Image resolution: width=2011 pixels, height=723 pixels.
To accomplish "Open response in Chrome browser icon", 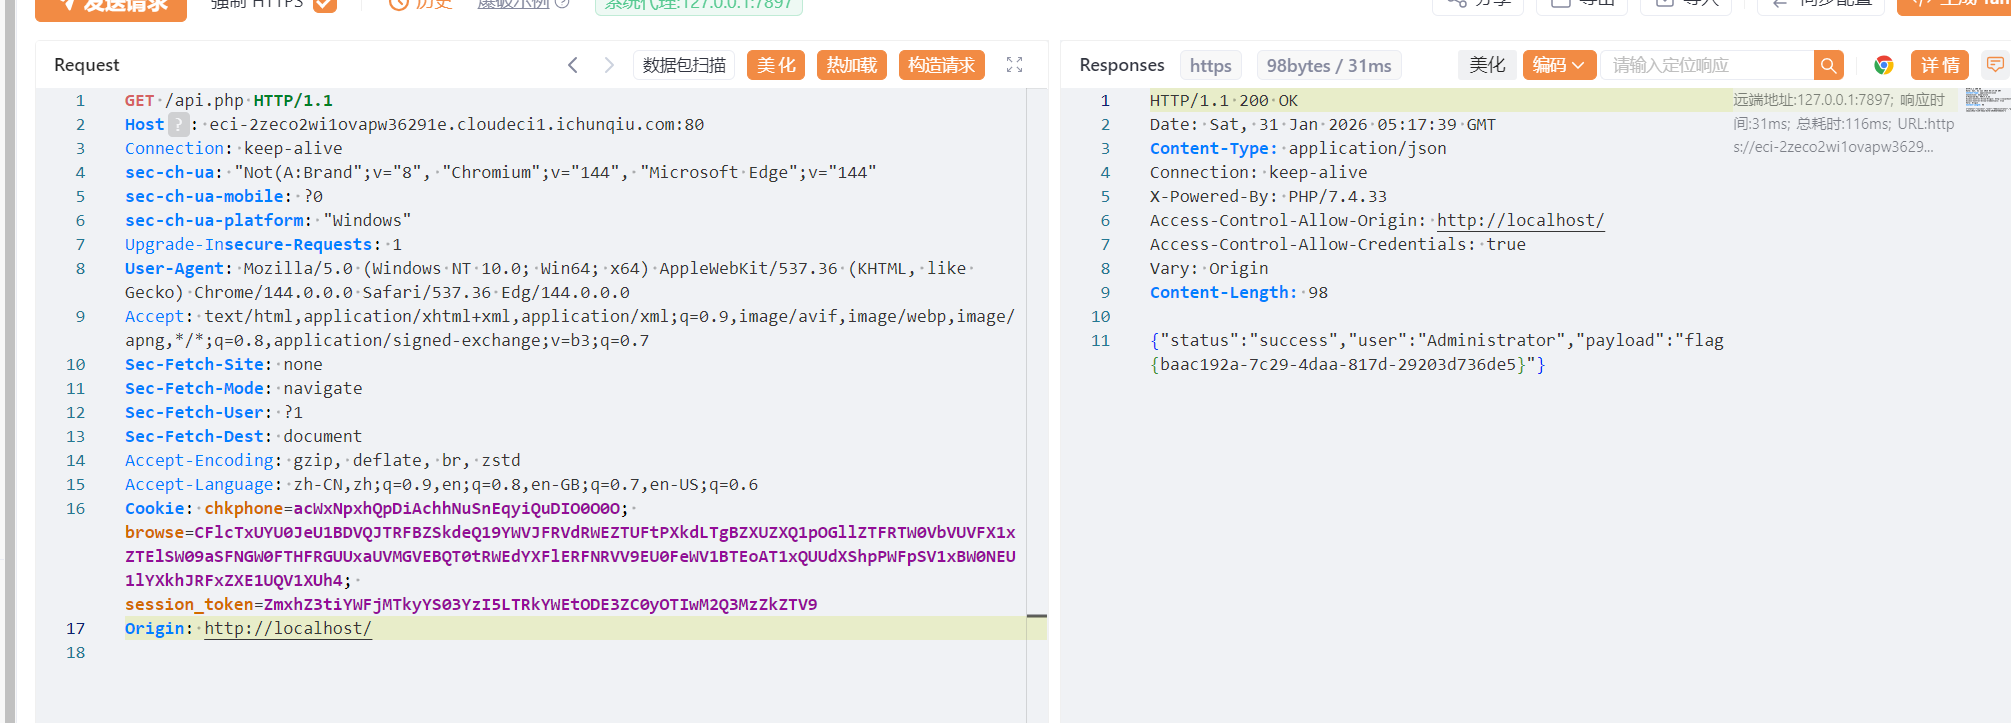I will coord(1884,65).
